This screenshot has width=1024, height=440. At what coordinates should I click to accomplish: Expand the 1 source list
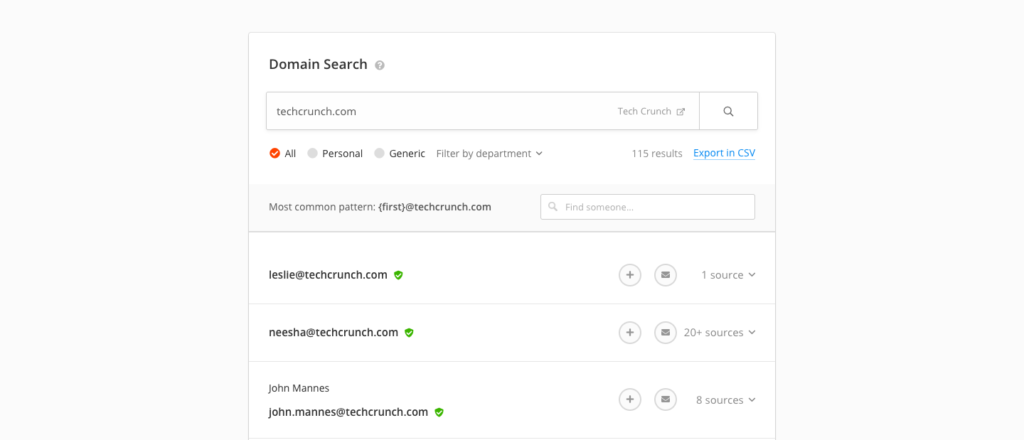pos(728,275)
